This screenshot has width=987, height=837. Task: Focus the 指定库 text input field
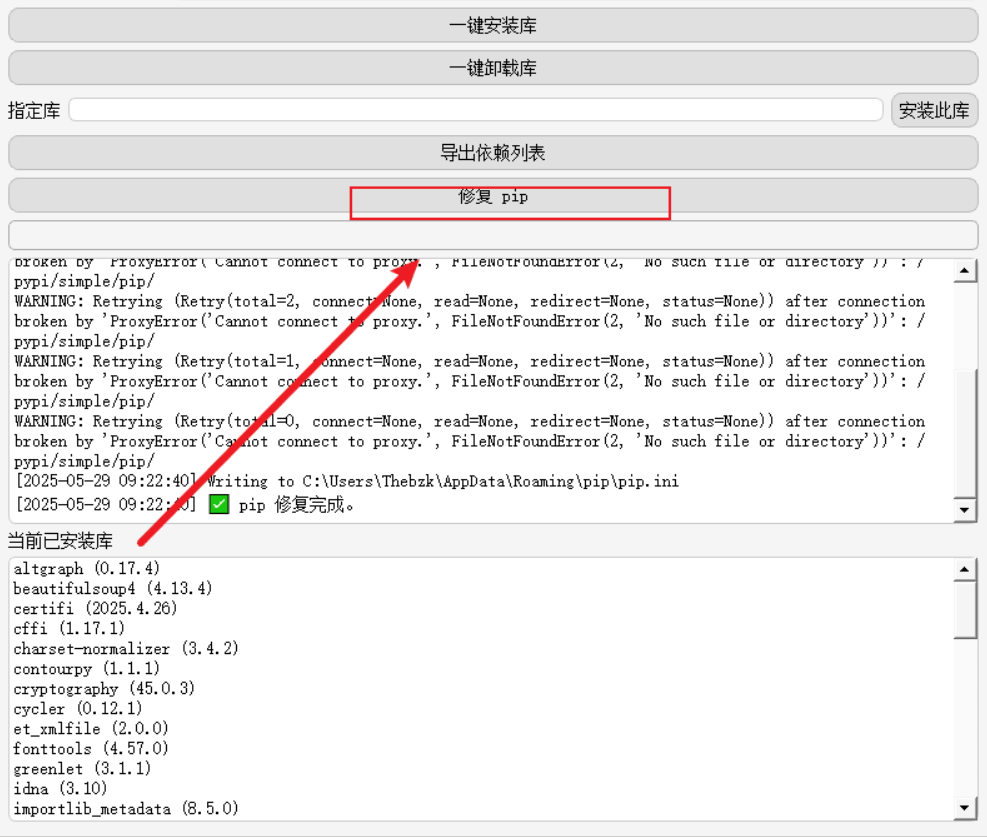475,110
